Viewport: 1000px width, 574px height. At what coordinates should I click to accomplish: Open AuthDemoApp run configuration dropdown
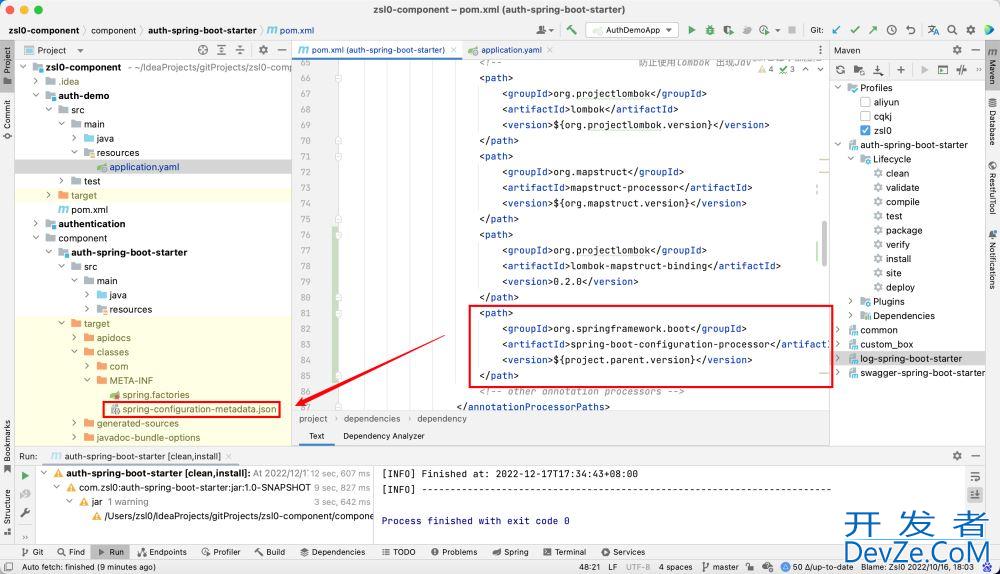(633, 30)
